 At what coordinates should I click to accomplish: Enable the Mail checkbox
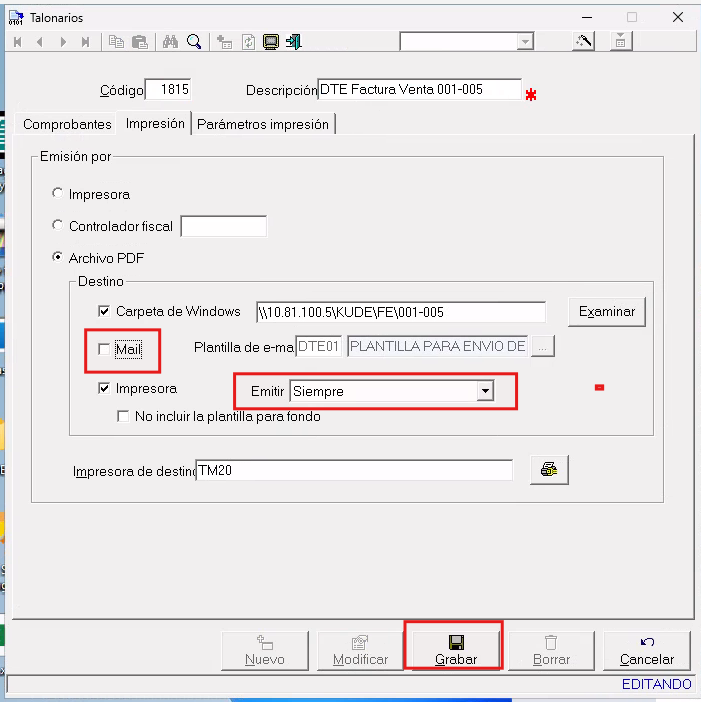tap(105, 349)
